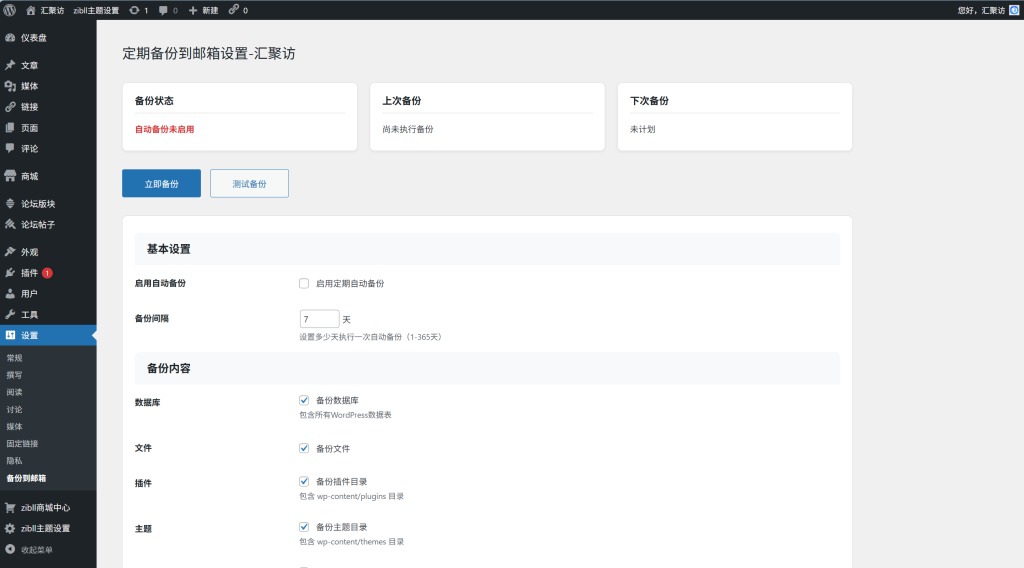Click the 插件 plug icon in sidebar

(x=10, y=273)
